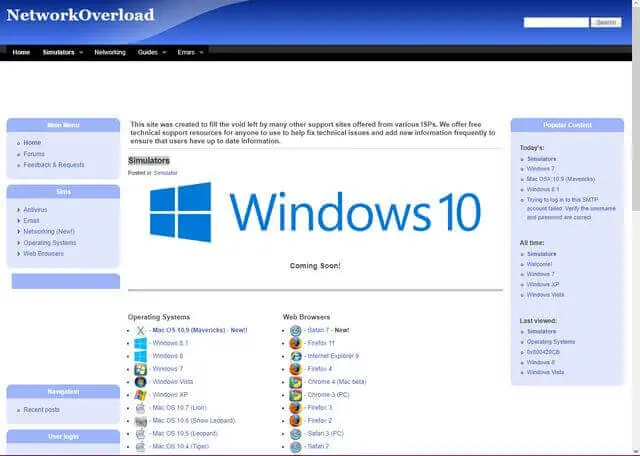
Task: Click the page's vertical scrollbar
Action: 636,228
